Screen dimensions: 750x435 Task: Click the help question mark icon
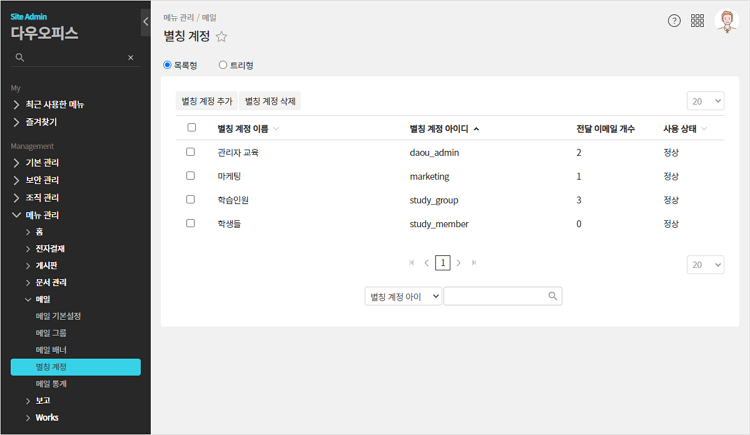[x=674, y=21]
